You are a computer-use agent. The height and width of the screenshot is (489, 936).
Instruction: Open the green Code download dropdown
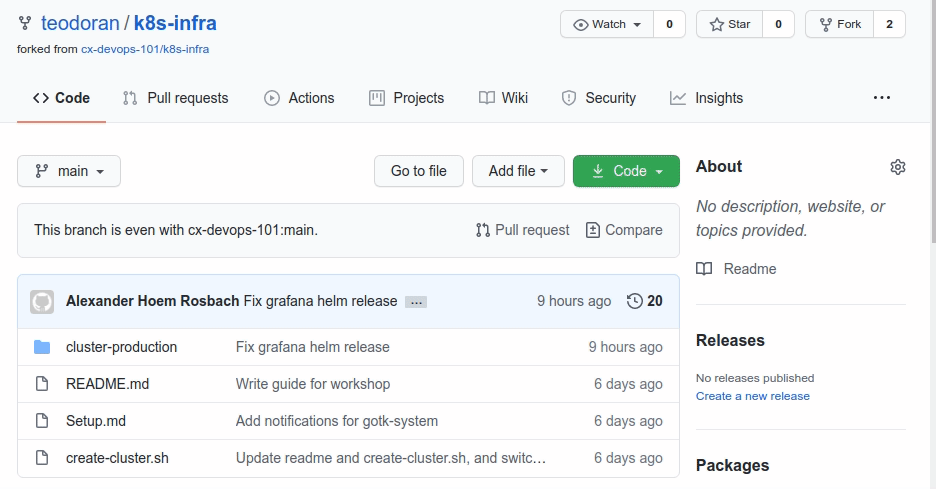coord(626,171)
